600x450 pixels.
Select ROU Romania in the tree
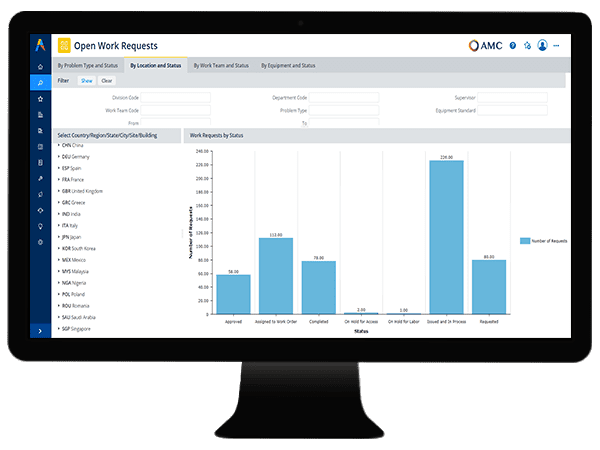point(75,306)
